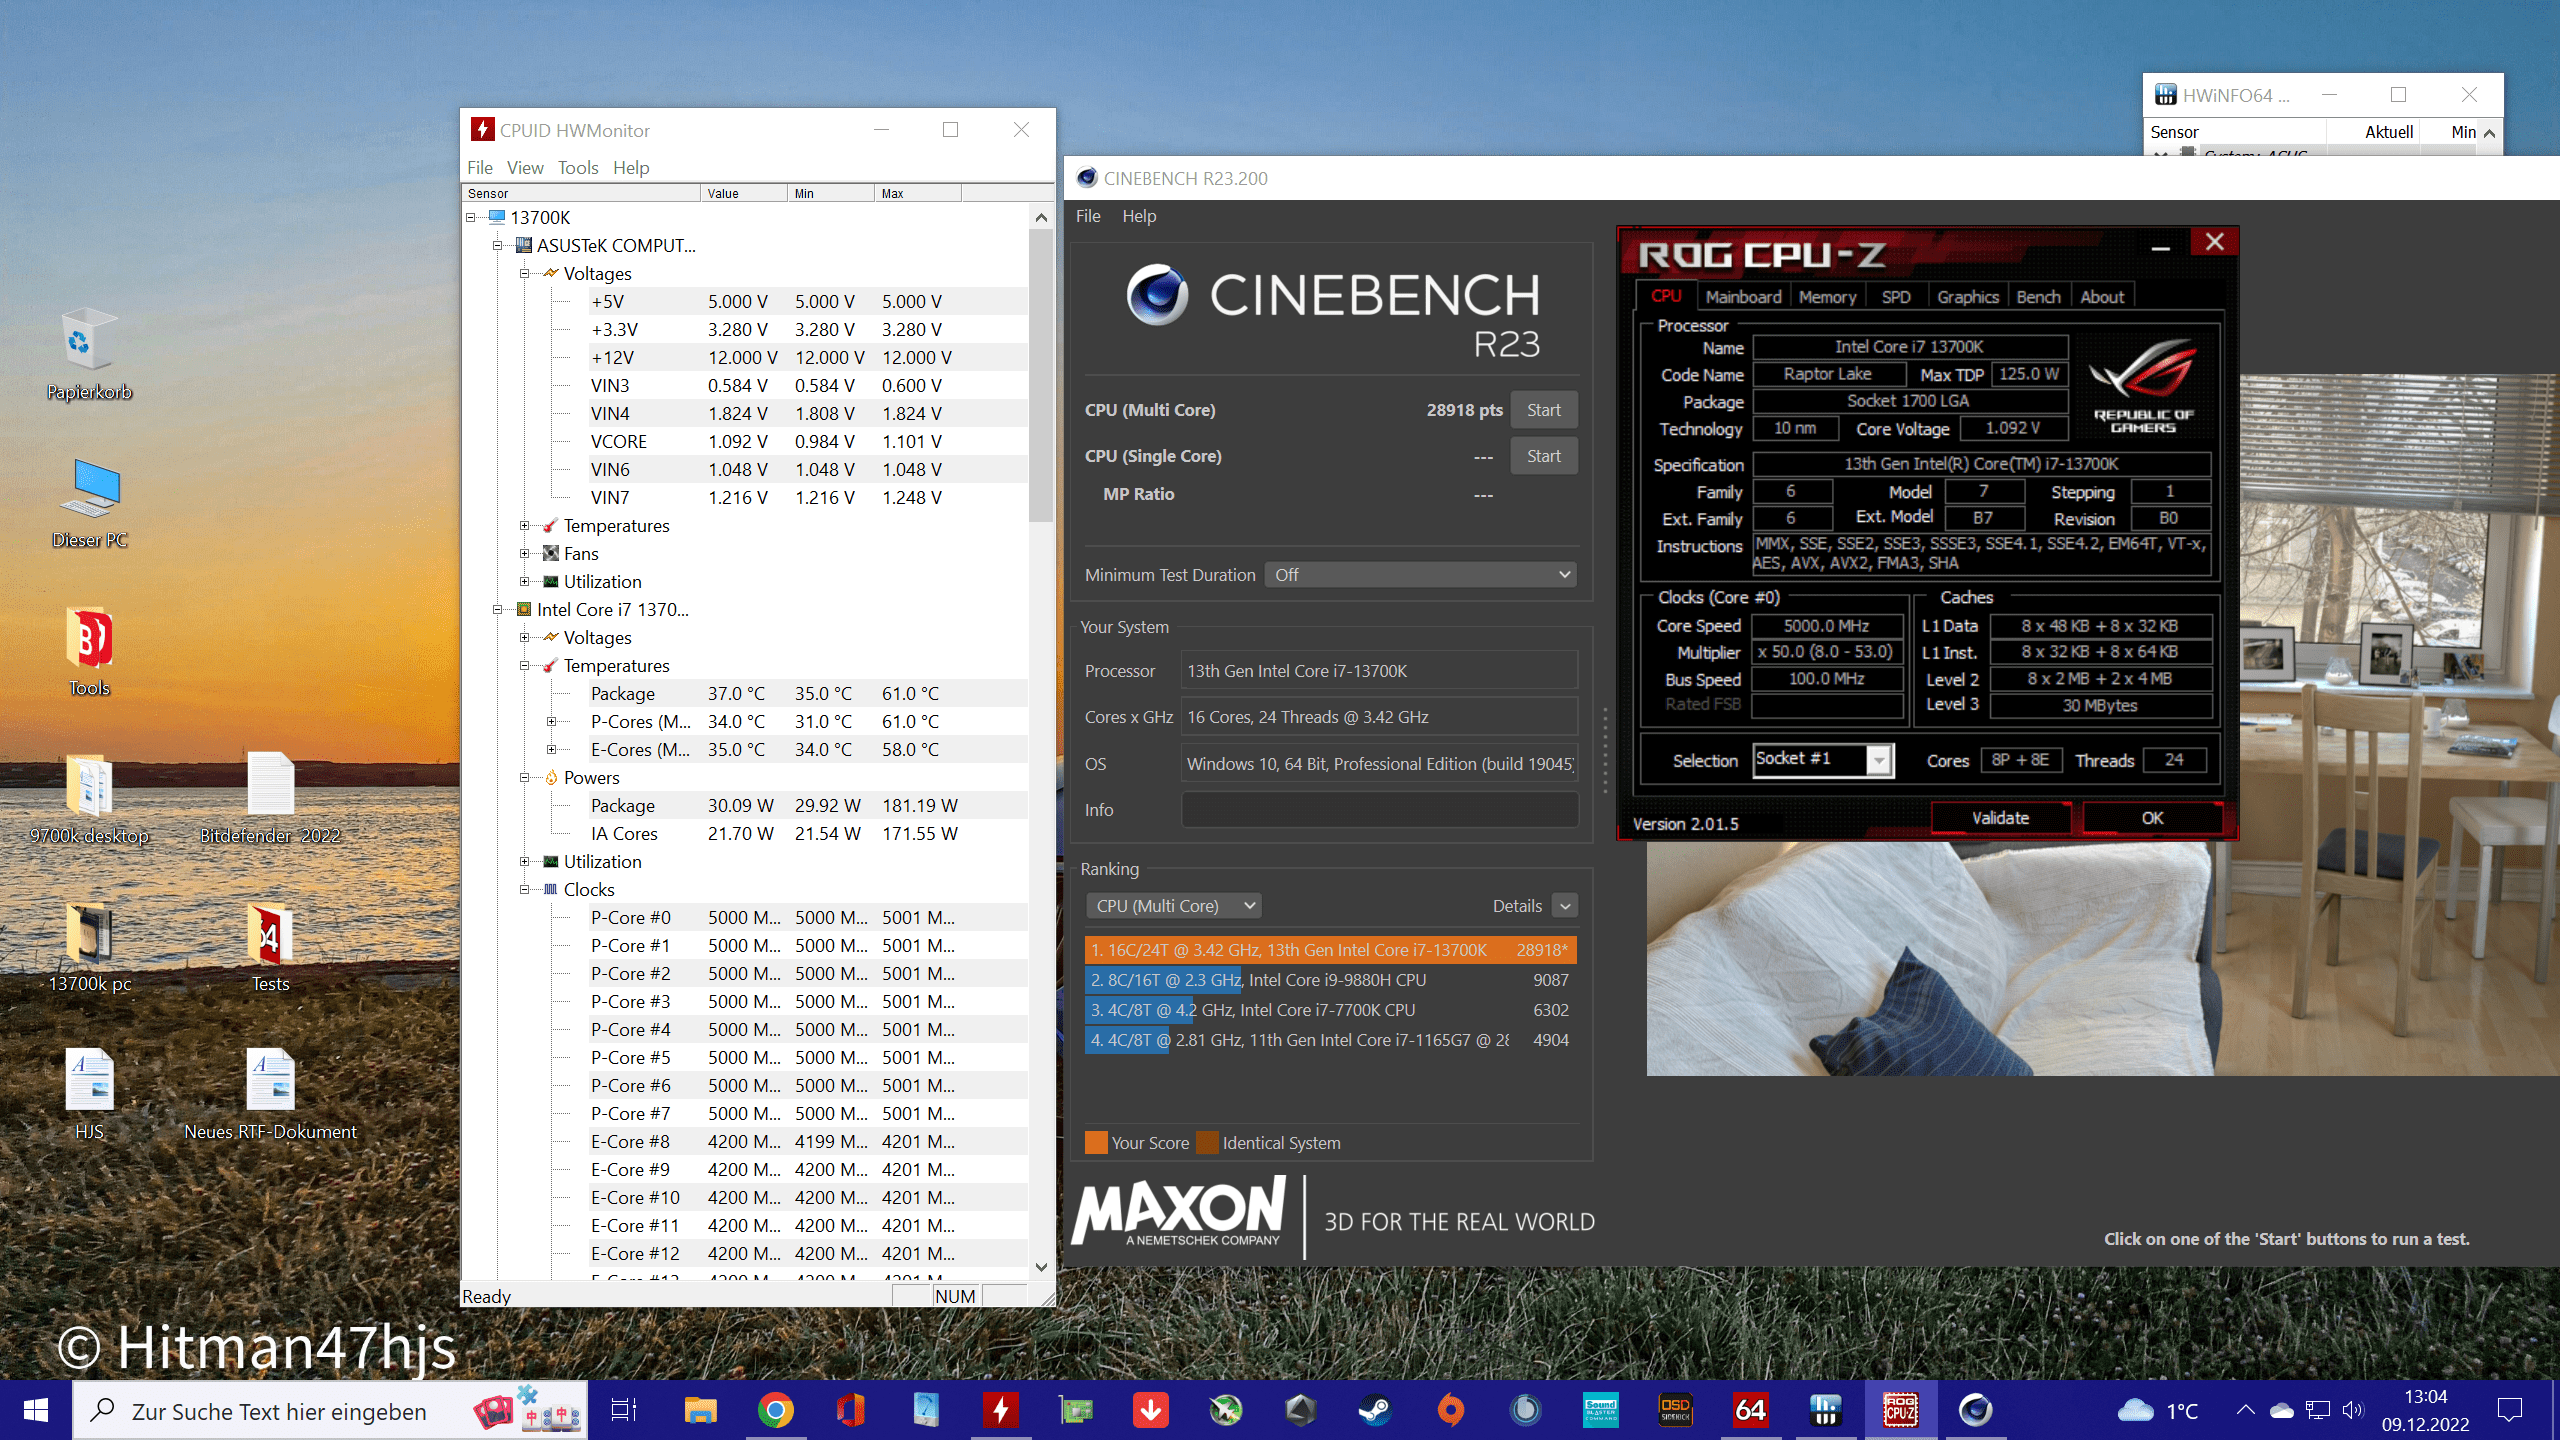Select the Tests folder icon
The height and width of the screenshot is (1440, 2560).
click(x=270, y=947)
